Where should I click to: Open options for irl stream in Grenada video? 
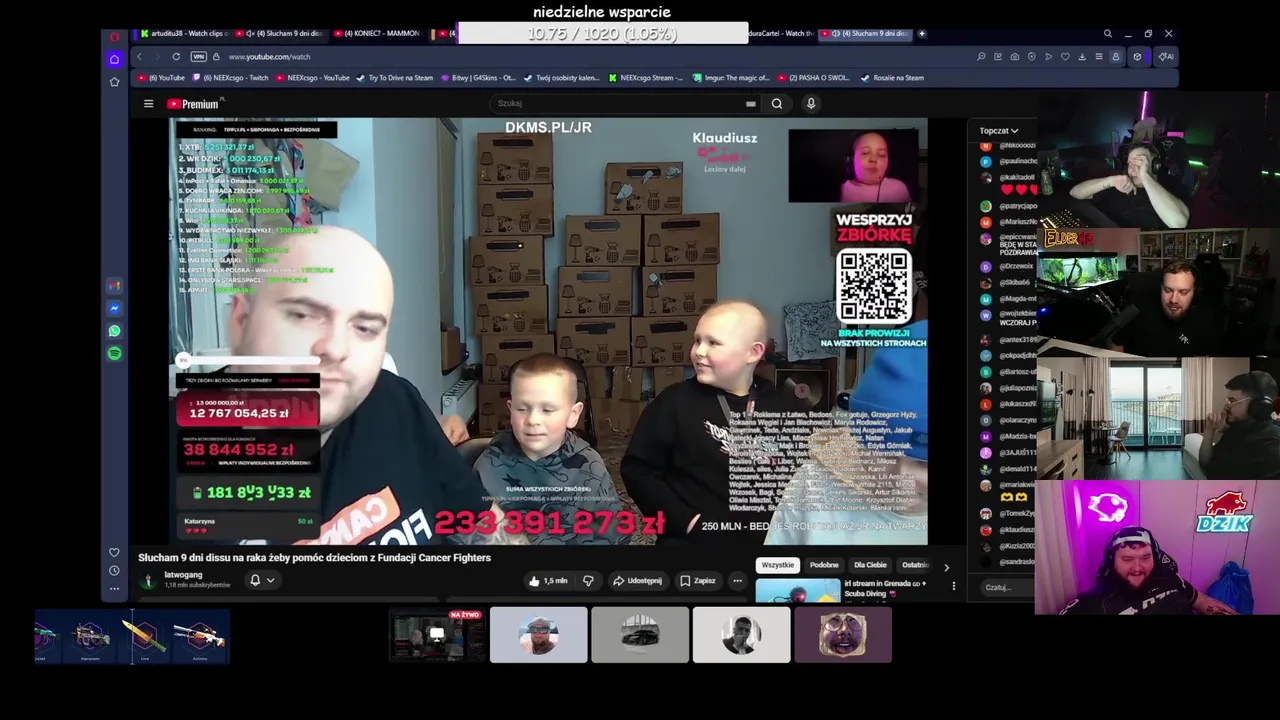click(x=953, y=586)
